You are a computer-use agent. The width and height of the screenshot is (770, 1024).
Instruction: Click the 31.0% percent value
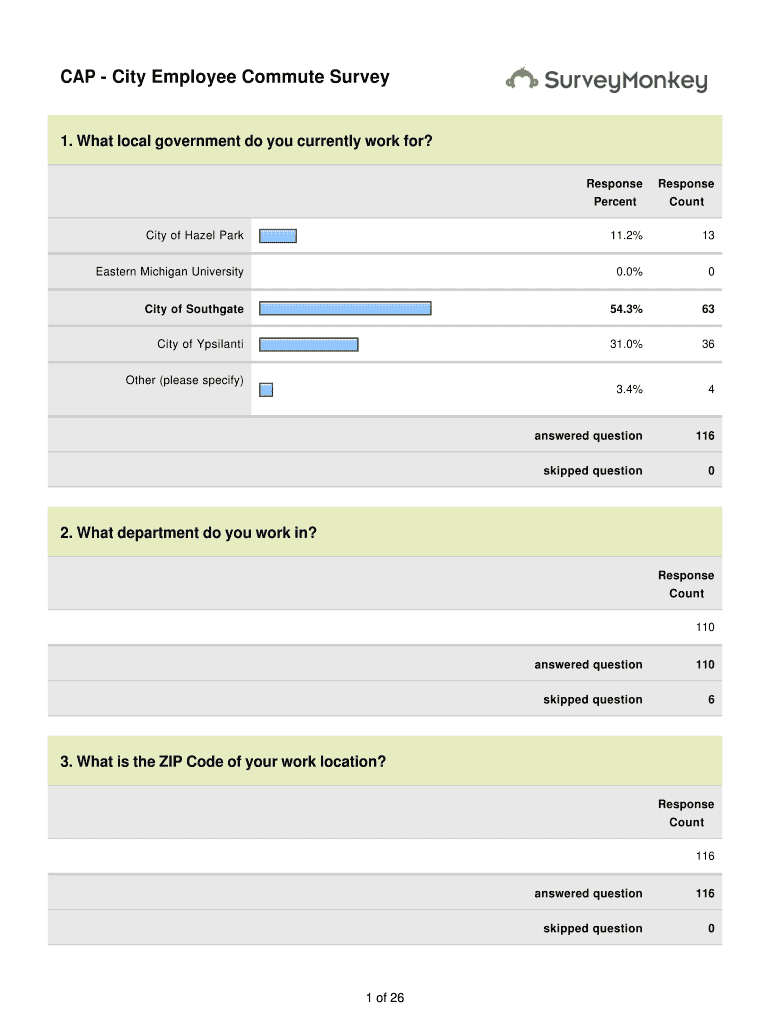click(x=626, y=344)
